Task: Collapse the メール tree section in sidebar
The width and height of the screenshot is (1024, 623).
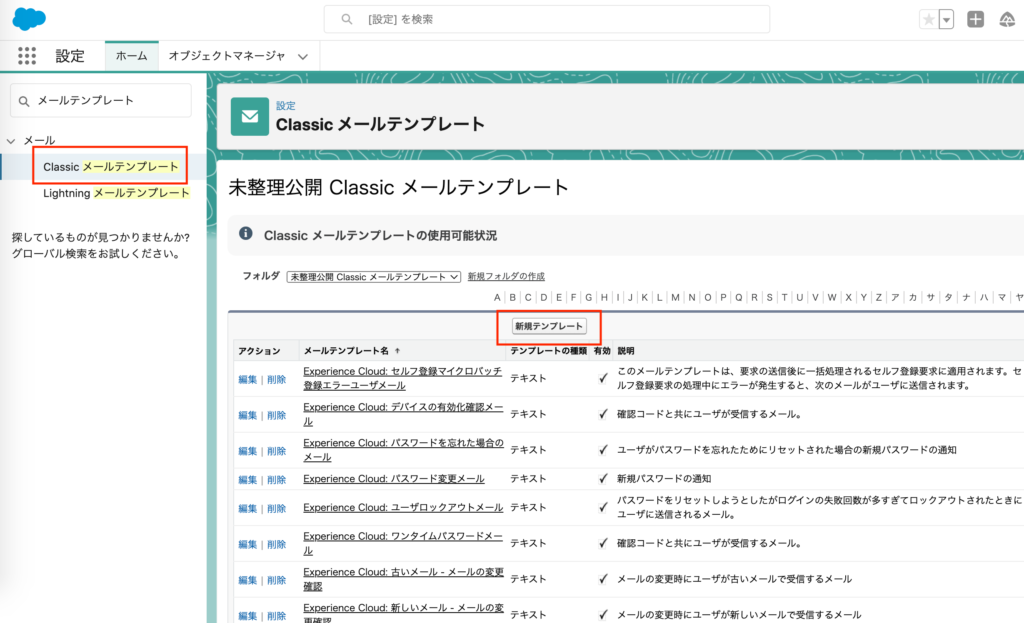Action: [x=11, y=141]
